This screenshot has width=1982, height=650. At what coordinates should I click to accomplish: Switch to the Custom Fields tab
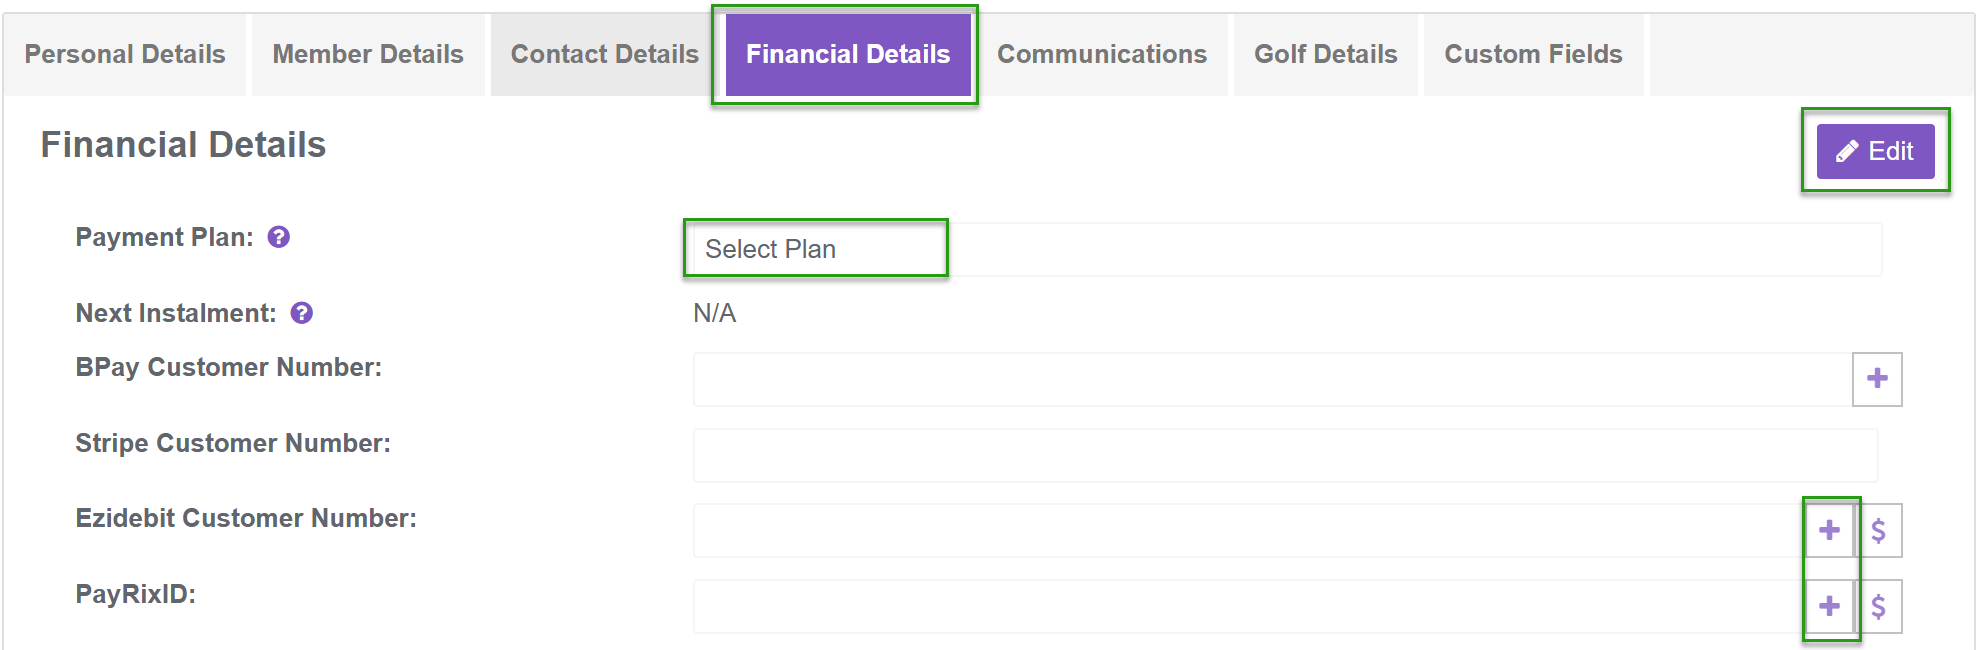coord(1533,54)
